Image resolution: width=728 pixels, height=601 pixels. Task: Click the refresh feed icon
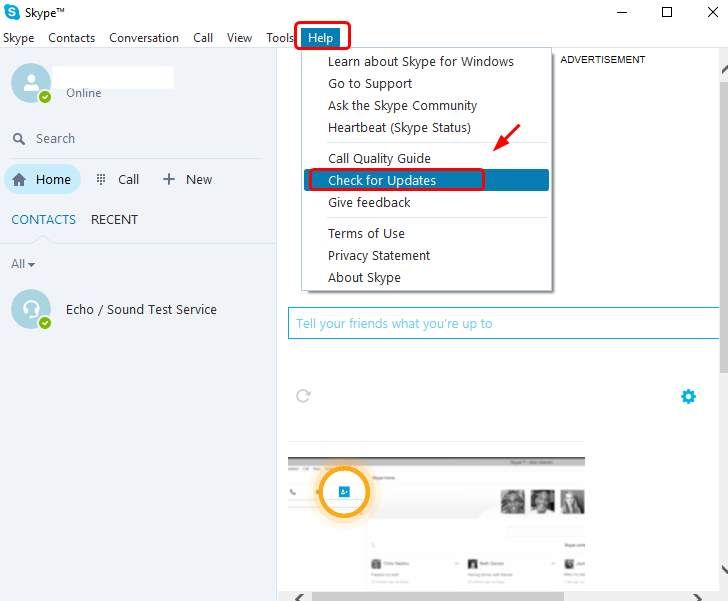[x=303, y=396]
